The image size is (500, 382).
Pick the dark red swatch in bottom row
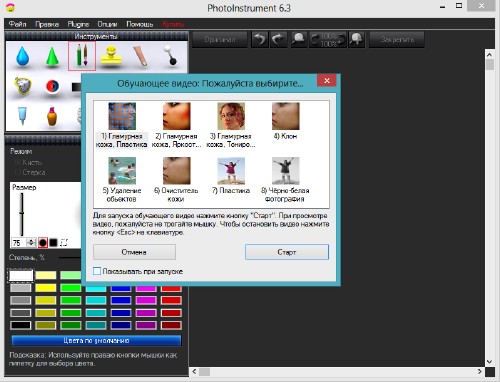171,325
